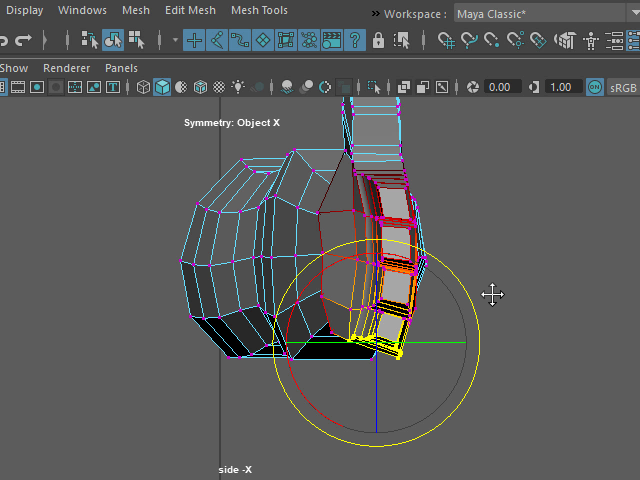The image size is (640, 480).
Task: Open the sRGB view transform dropdown
Action: 623,87
